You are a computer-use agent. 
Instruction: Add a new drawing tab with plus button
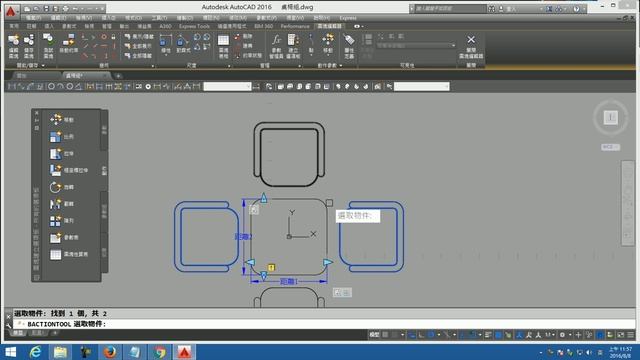pos(118,76)
